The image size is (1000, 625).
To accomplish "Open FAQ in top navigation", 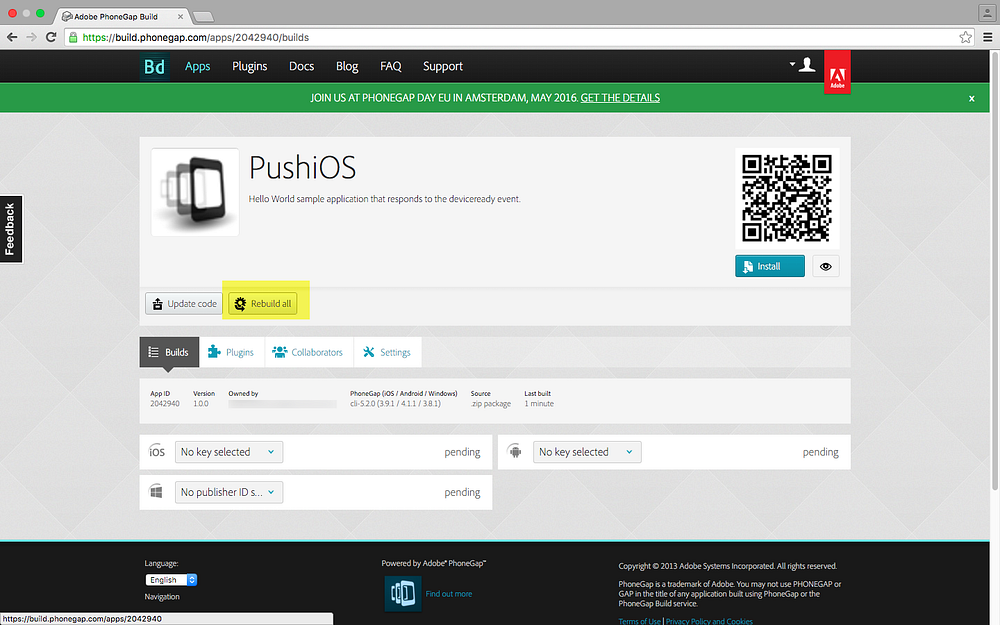I will (x=391, y=66).
